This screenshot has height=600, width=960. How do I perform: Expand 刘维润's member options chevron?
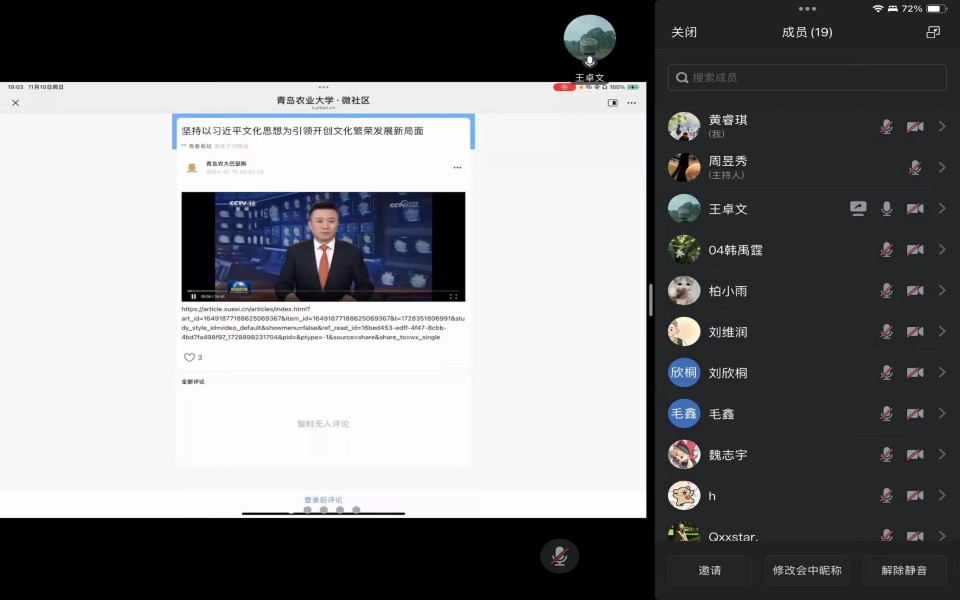[x=942, y=331]
